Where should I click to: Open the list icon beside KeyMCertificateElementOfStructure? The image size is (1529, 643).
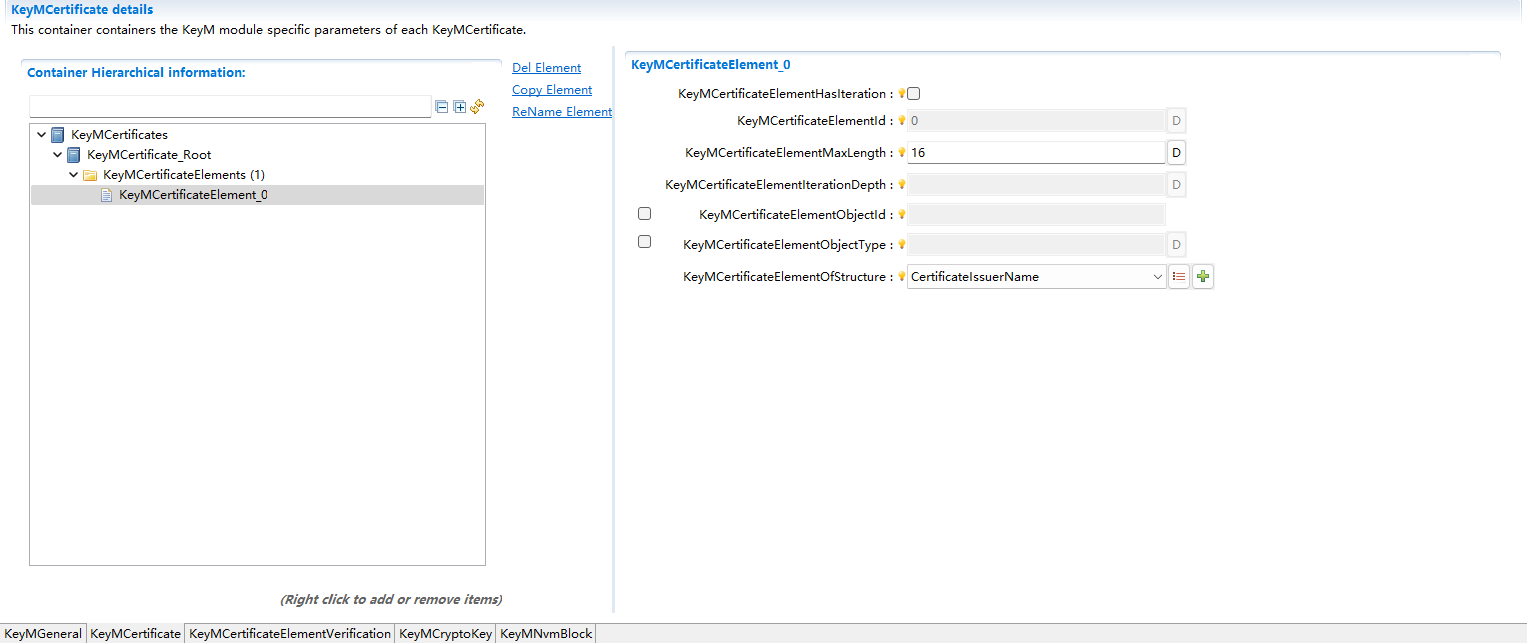(x=1178, y=276)
